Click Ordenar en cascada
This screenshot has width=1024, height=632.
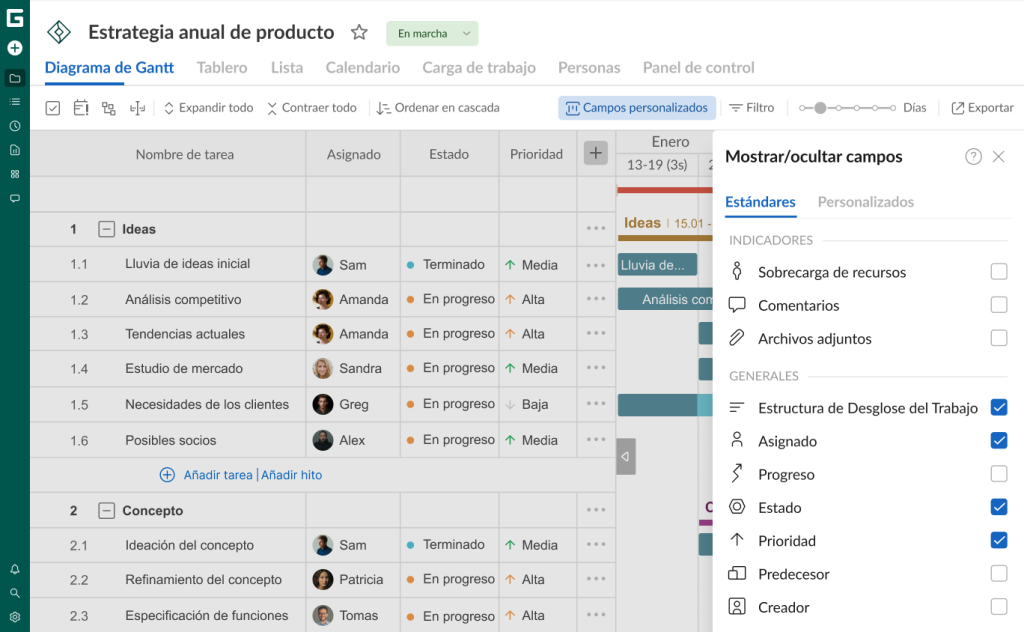438,108
